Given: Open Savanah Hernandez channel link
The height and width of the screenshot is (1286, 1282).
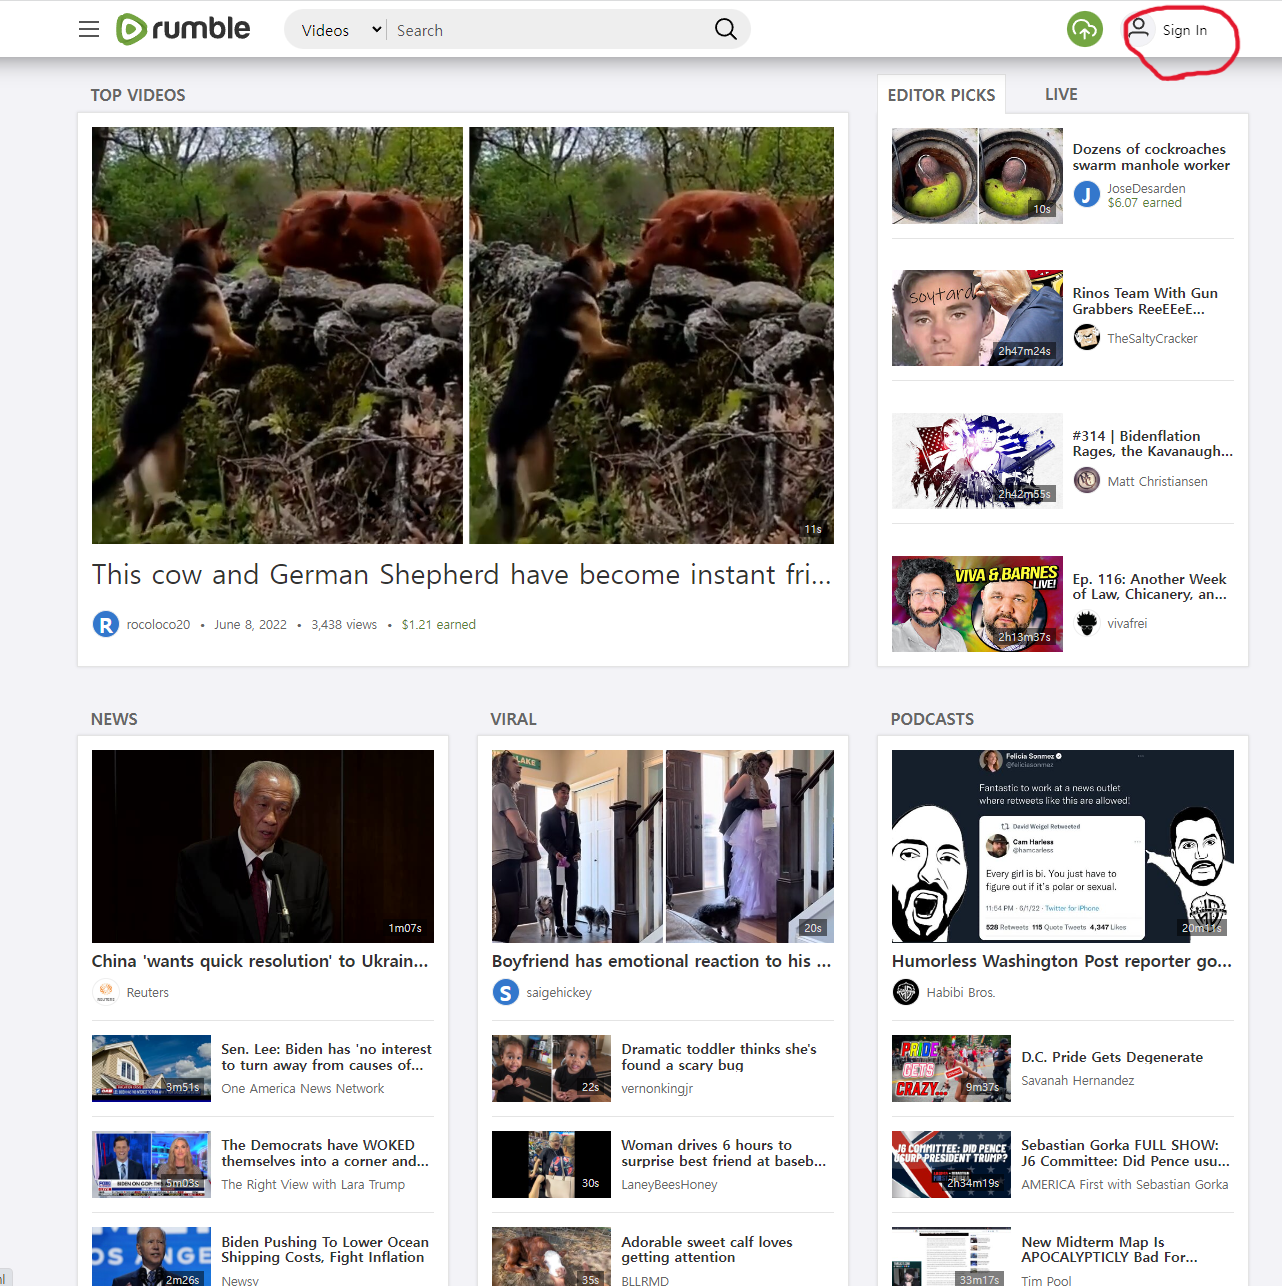Looking at the screenshot, I should [1078, 1081].
